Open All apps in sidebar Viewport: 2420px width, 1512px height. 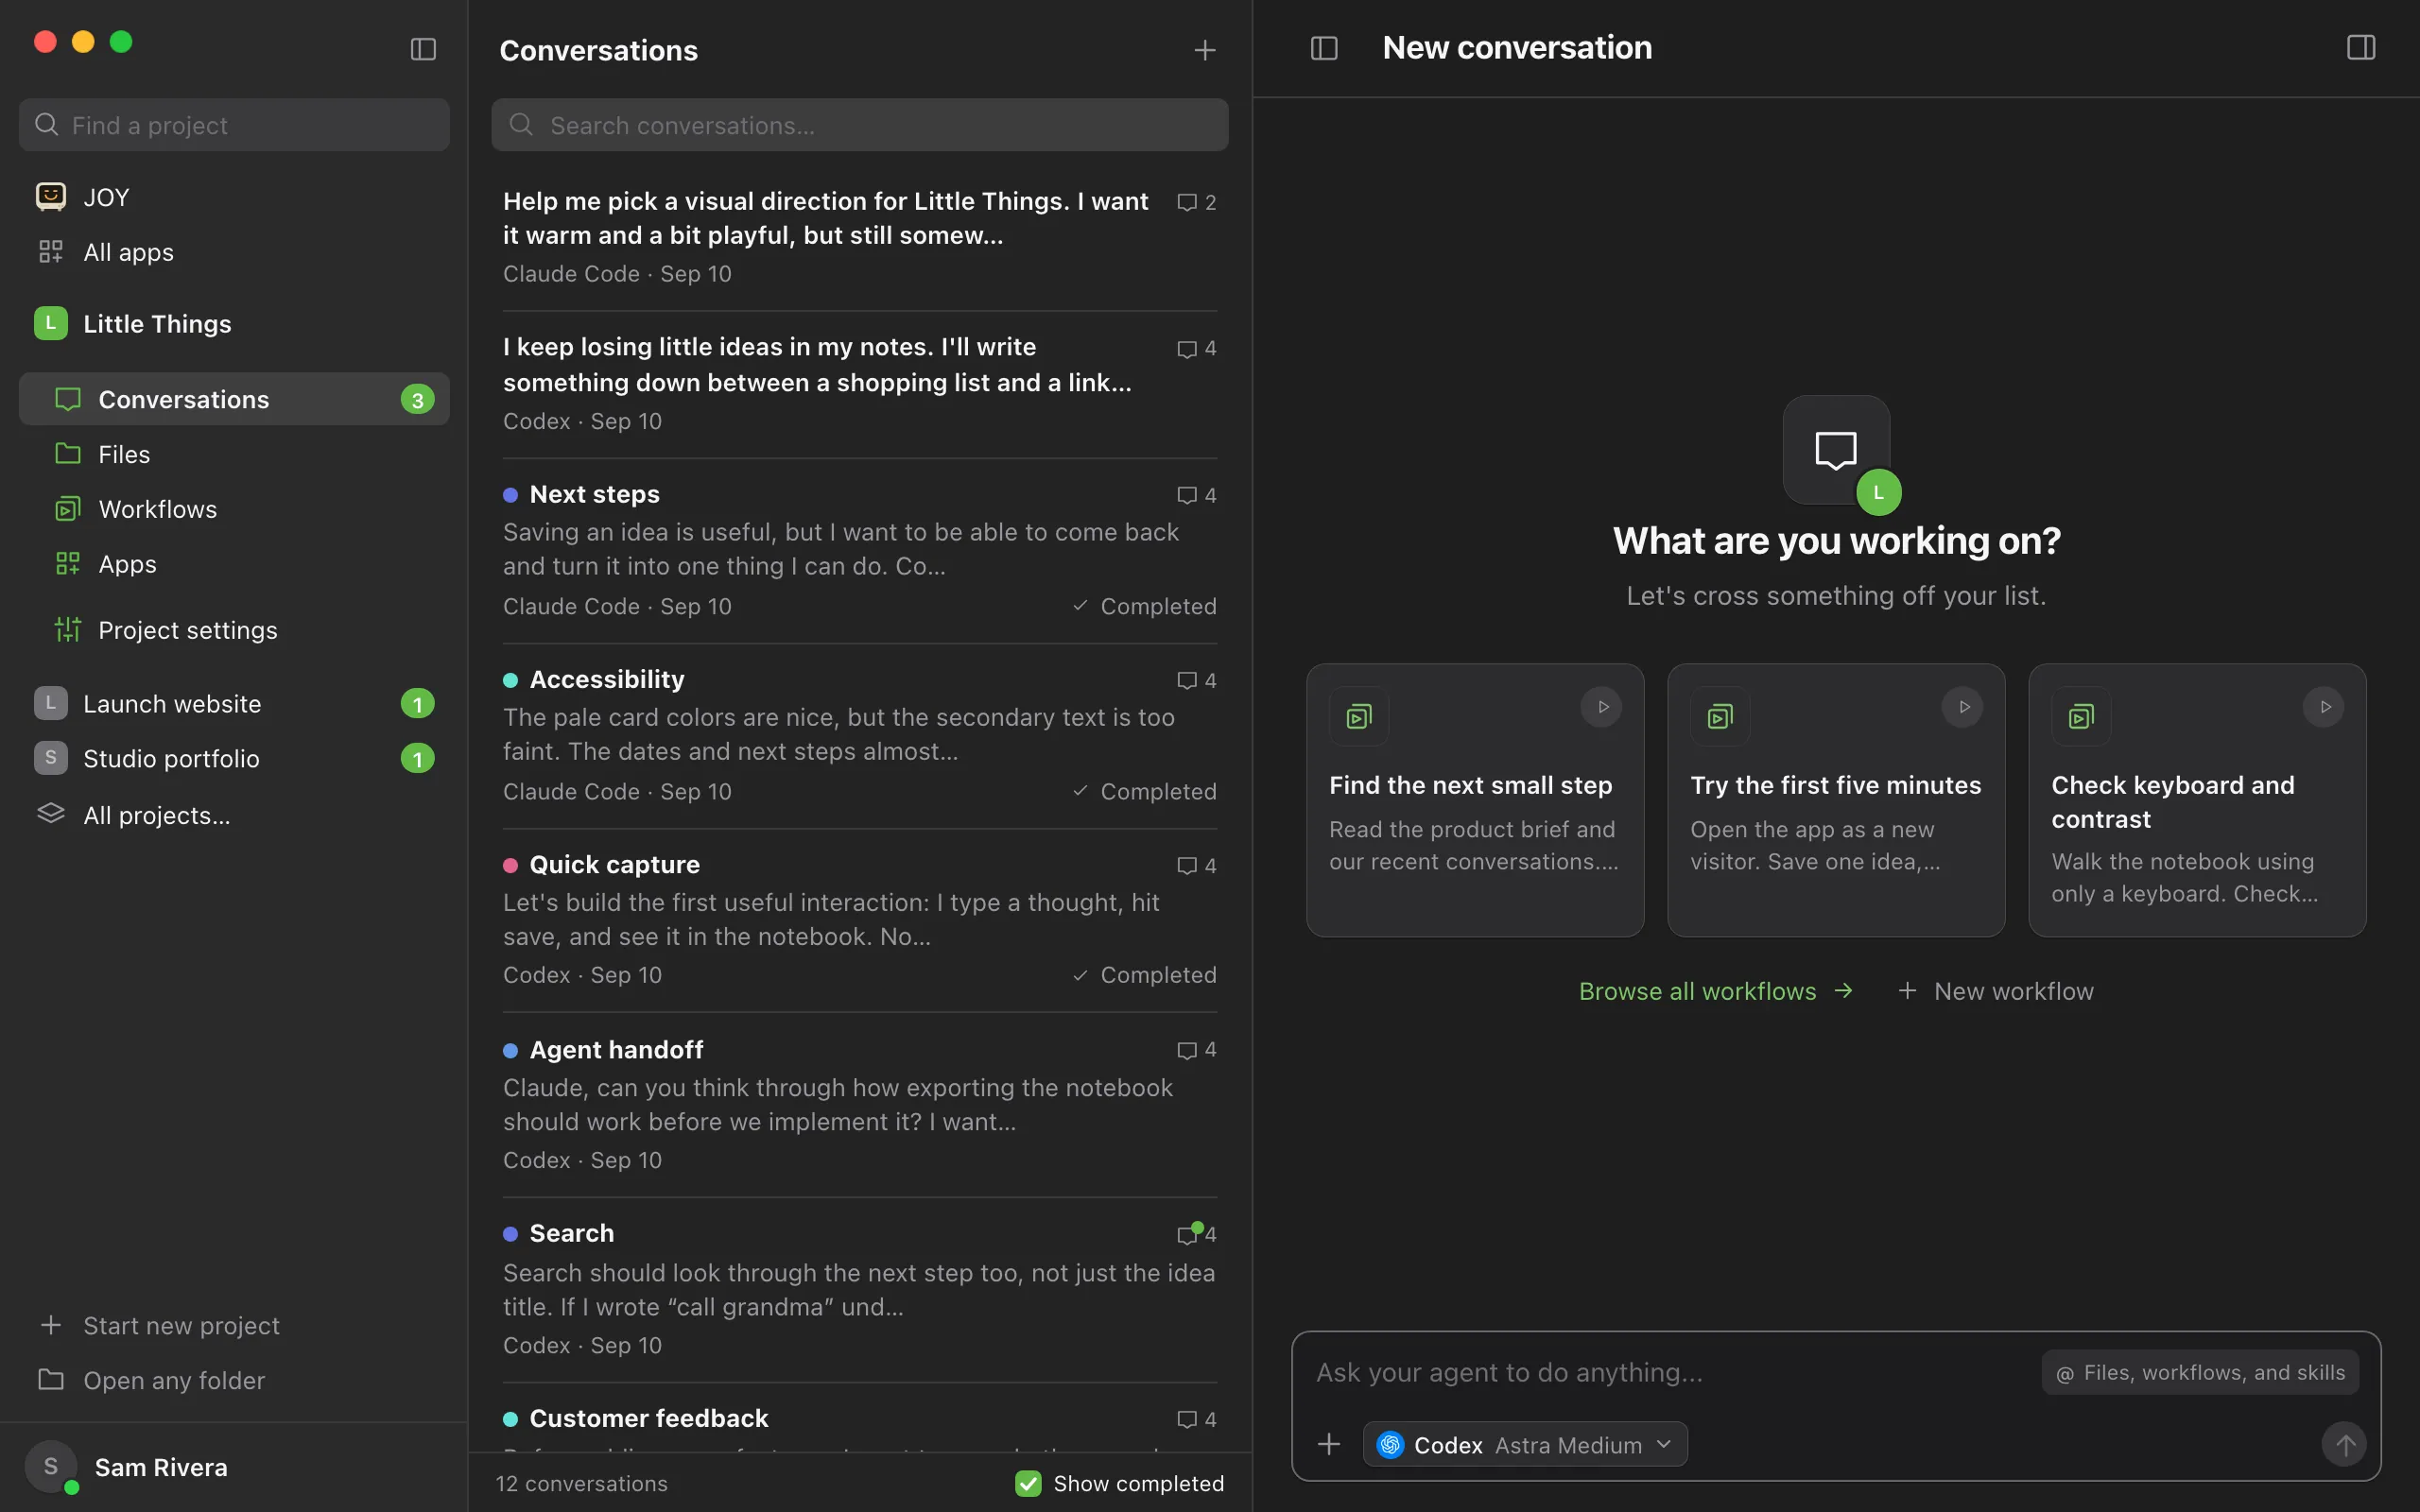tap(234, 252)
